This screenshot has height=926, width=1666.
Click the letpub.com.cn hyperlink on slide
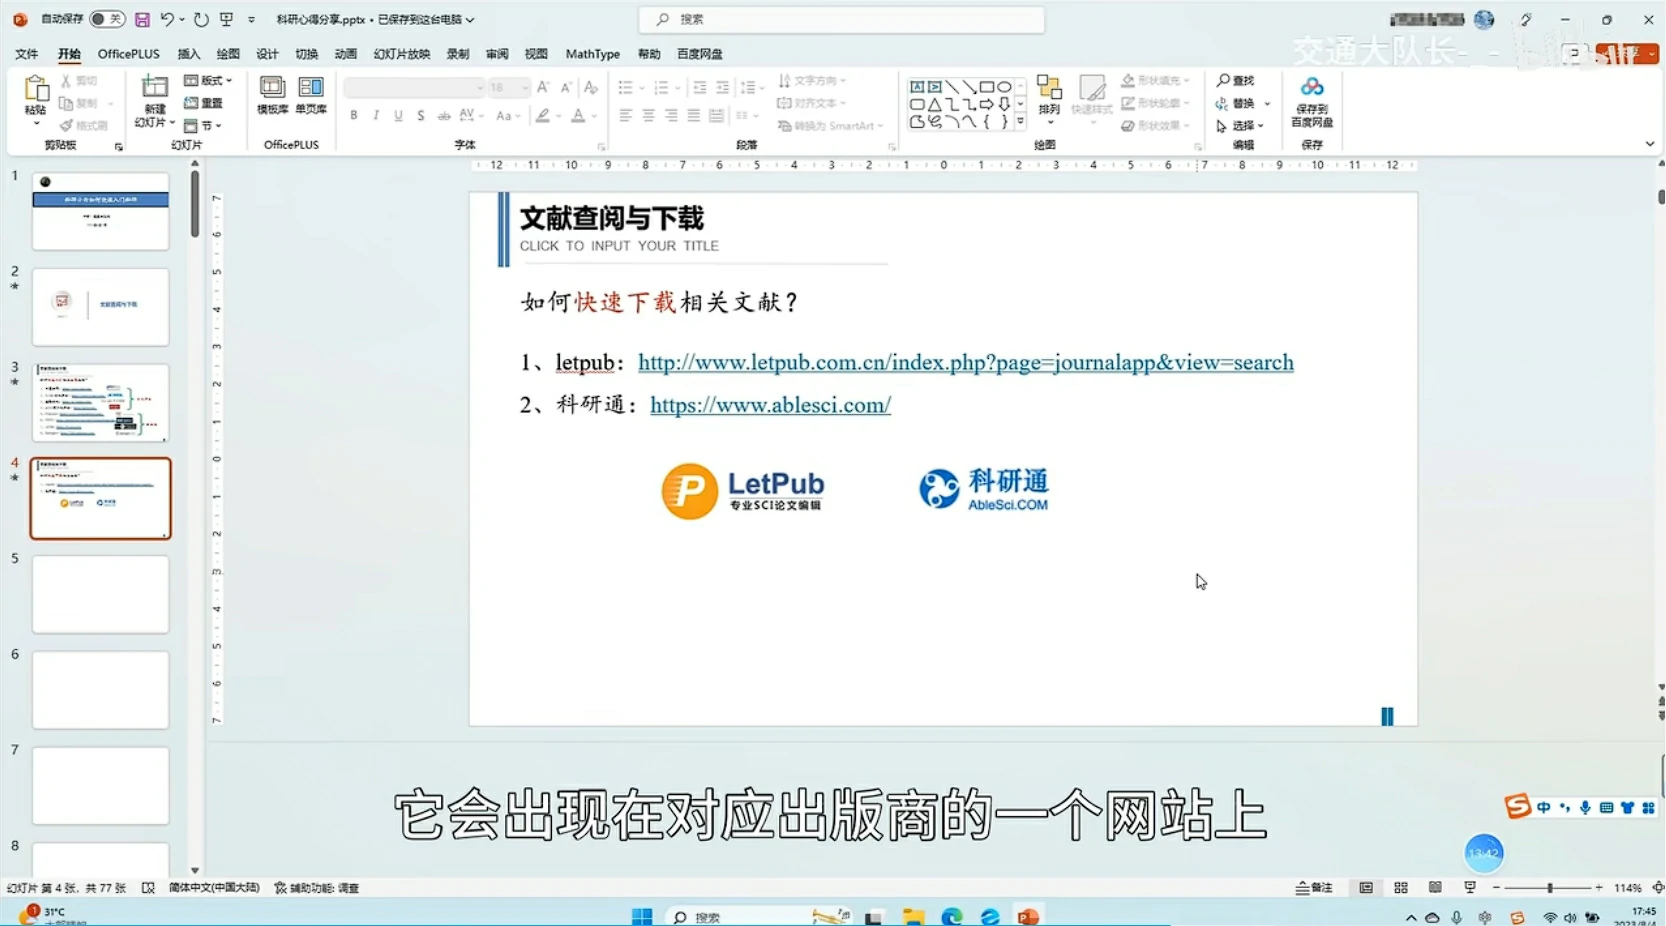coord(965,363)
